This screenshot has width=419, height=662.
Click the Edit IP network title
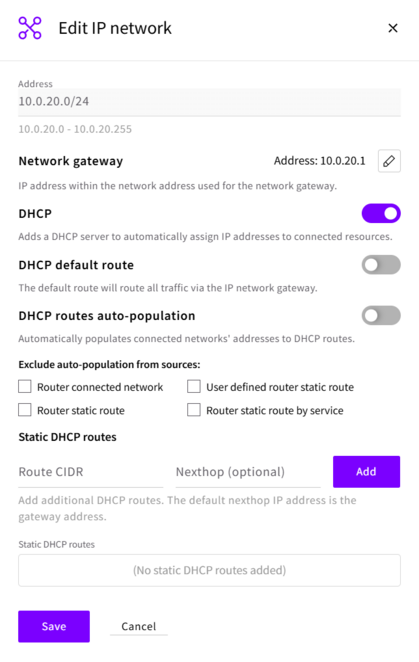tap(115, 28)
